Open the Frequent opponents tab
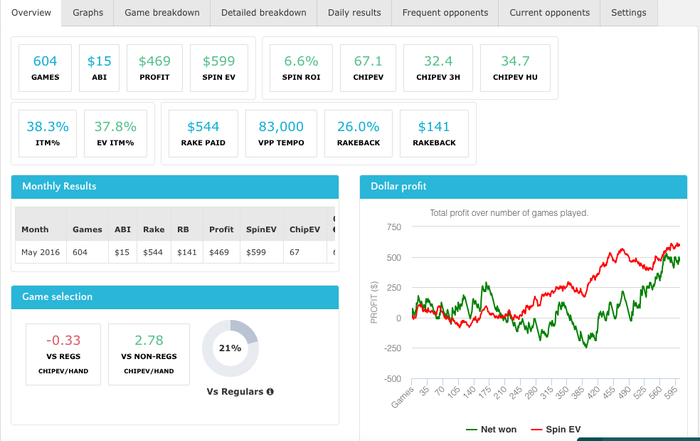 pos(445,12)
